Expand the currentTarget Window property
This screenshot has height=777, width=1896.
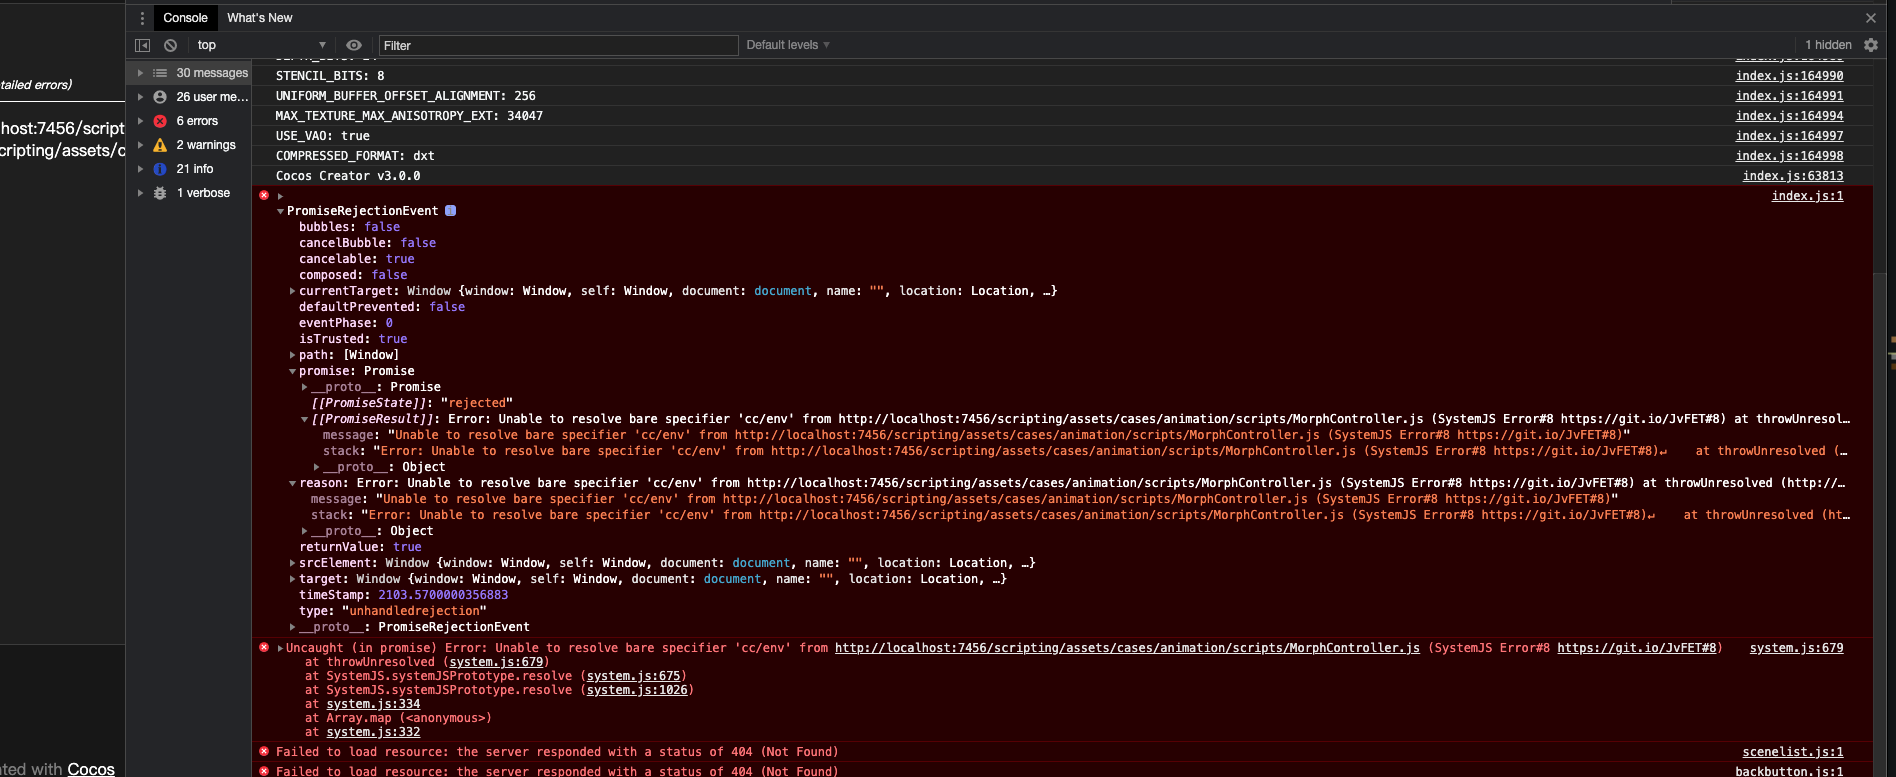pos(292,291)
